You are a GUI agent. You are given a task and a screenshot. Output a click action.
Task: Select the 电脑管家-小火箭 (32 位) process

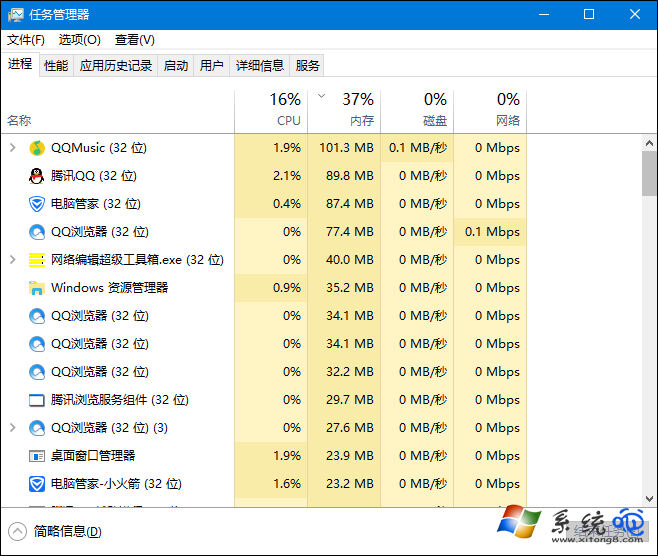pyautogui.click(x=264, y=484)
